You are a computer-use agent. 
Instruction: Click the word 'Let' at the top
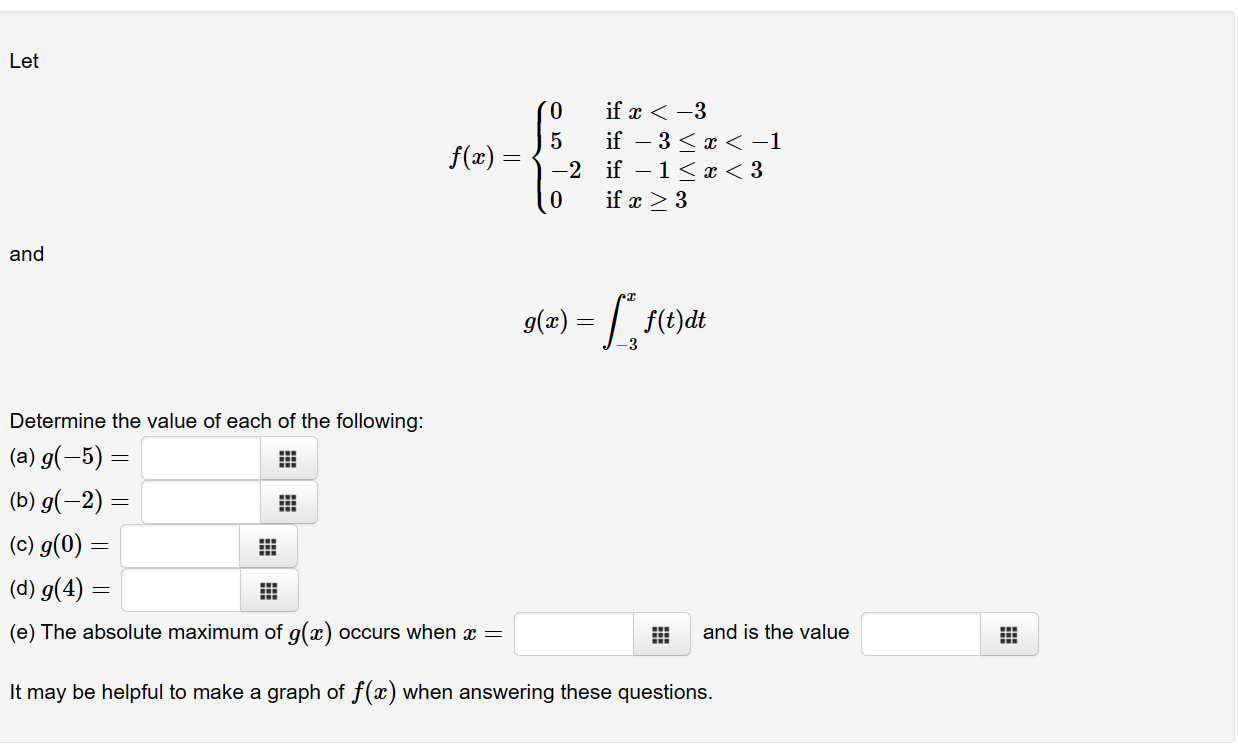point(24,61)
